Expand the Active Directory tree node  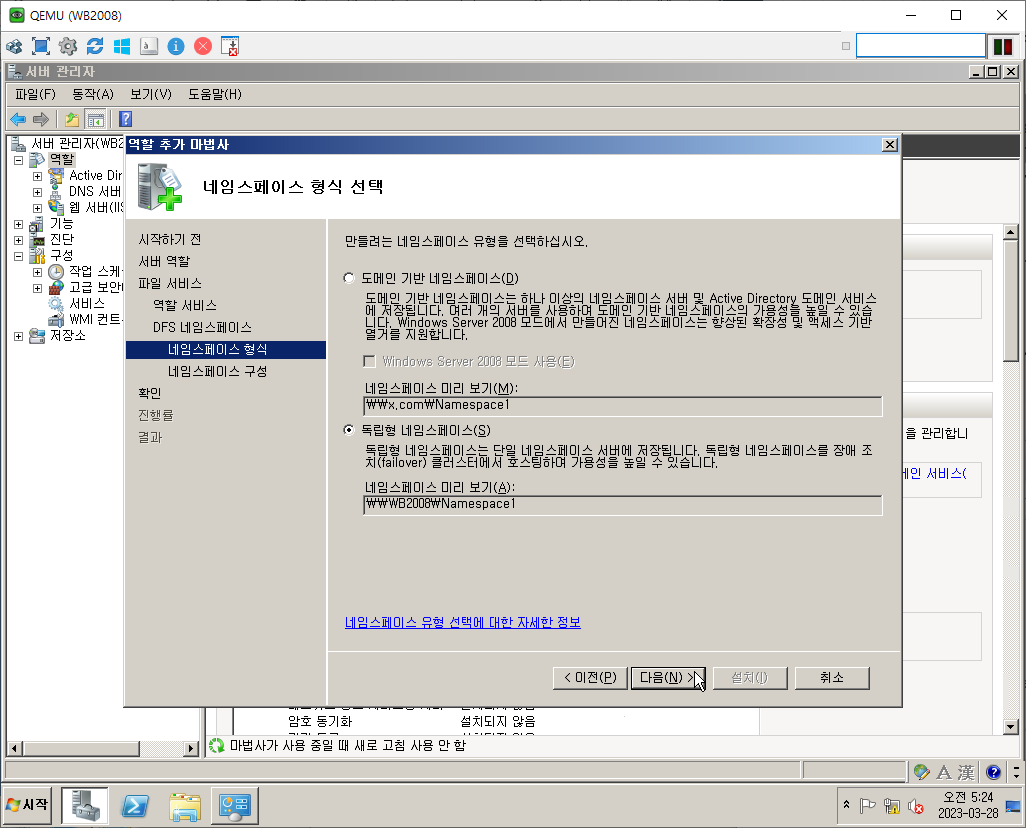(37, 176)
